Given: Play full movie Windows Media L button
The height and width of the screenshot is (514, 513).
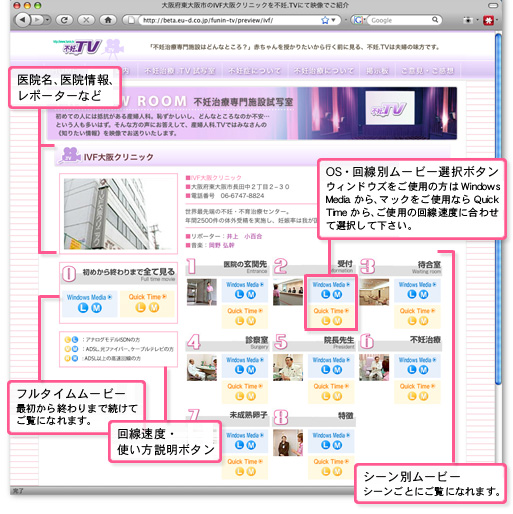Looking at the screenshot, I should (82, 308).
